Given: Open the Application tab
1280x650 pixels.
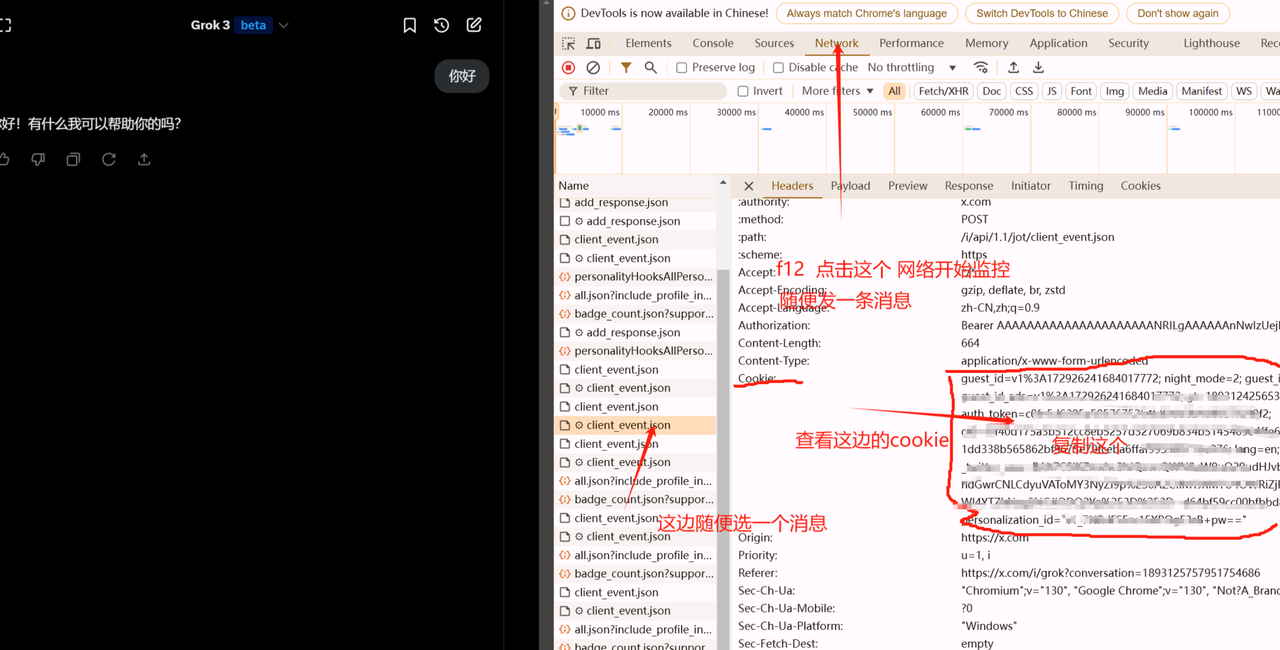Looking at the screenshot, I should click(1058, 43).
